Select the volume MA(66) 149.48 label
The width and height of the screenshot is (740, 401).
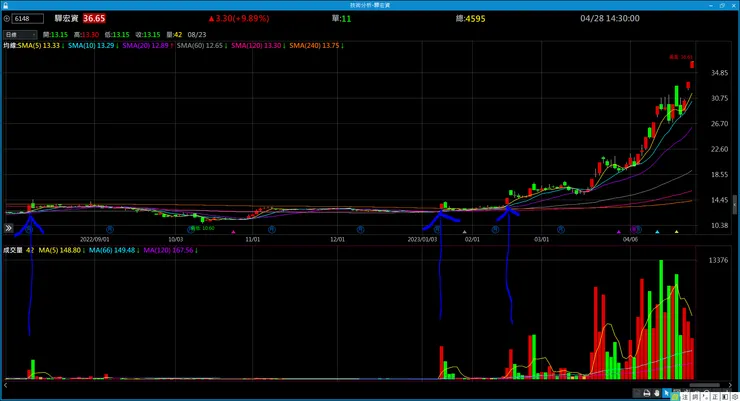click(x=114, y=250)
